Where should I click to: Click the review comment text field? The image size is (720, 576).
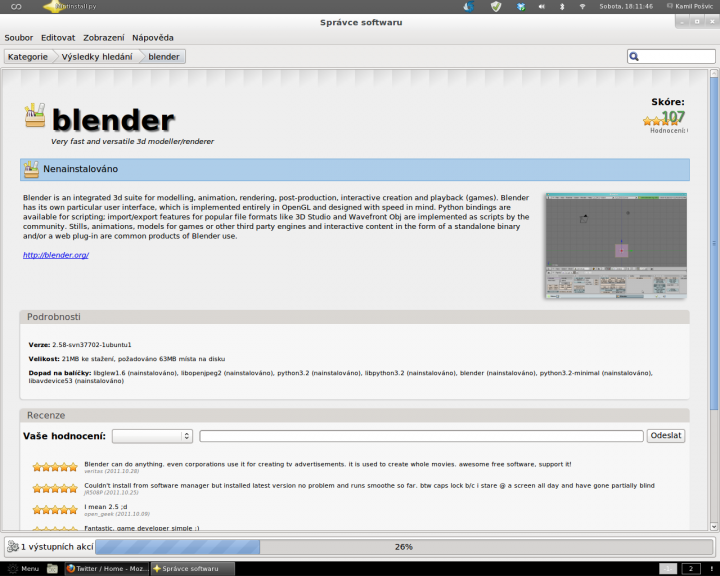(421, 436)
